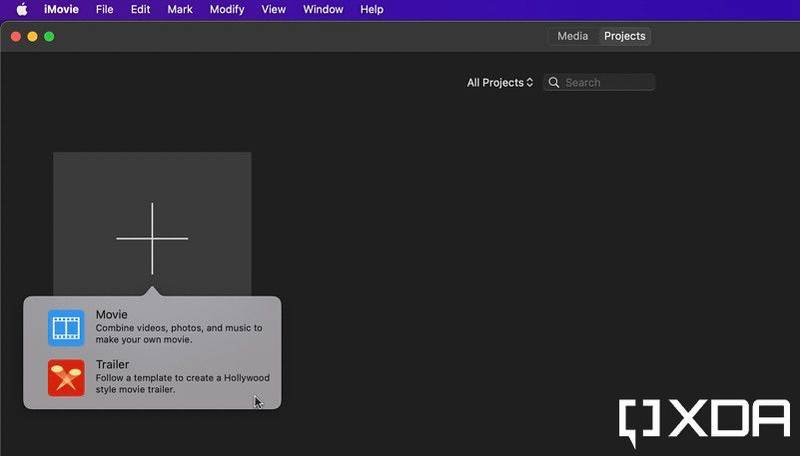Screen dimensions: 800x456
Task: Open the iMovie application menu
Action: point(61,9)
